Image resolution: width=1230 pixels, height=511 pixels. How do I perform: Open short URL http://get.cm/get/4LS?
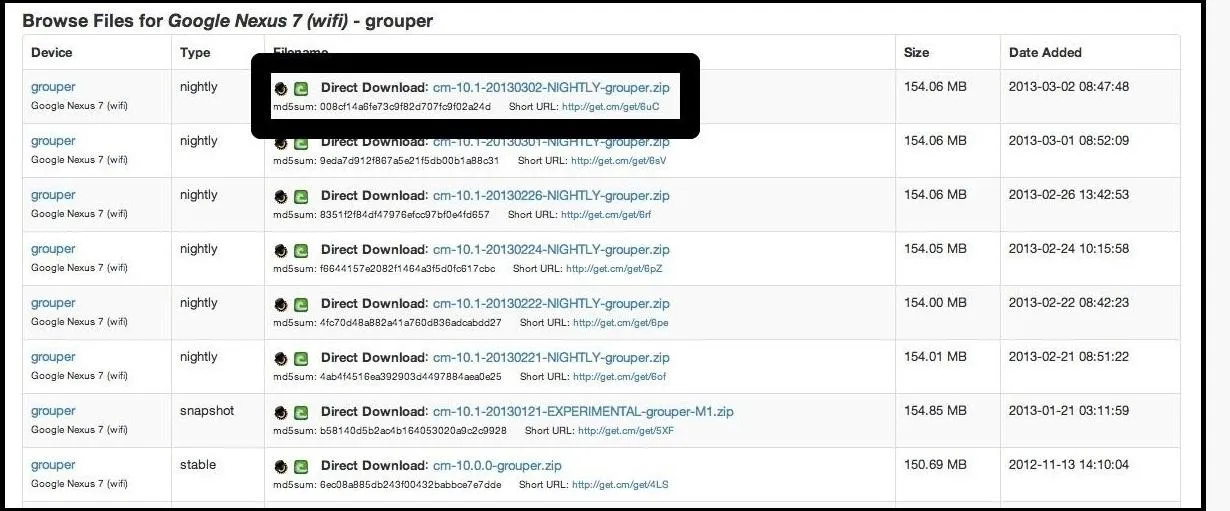[620, 484]
